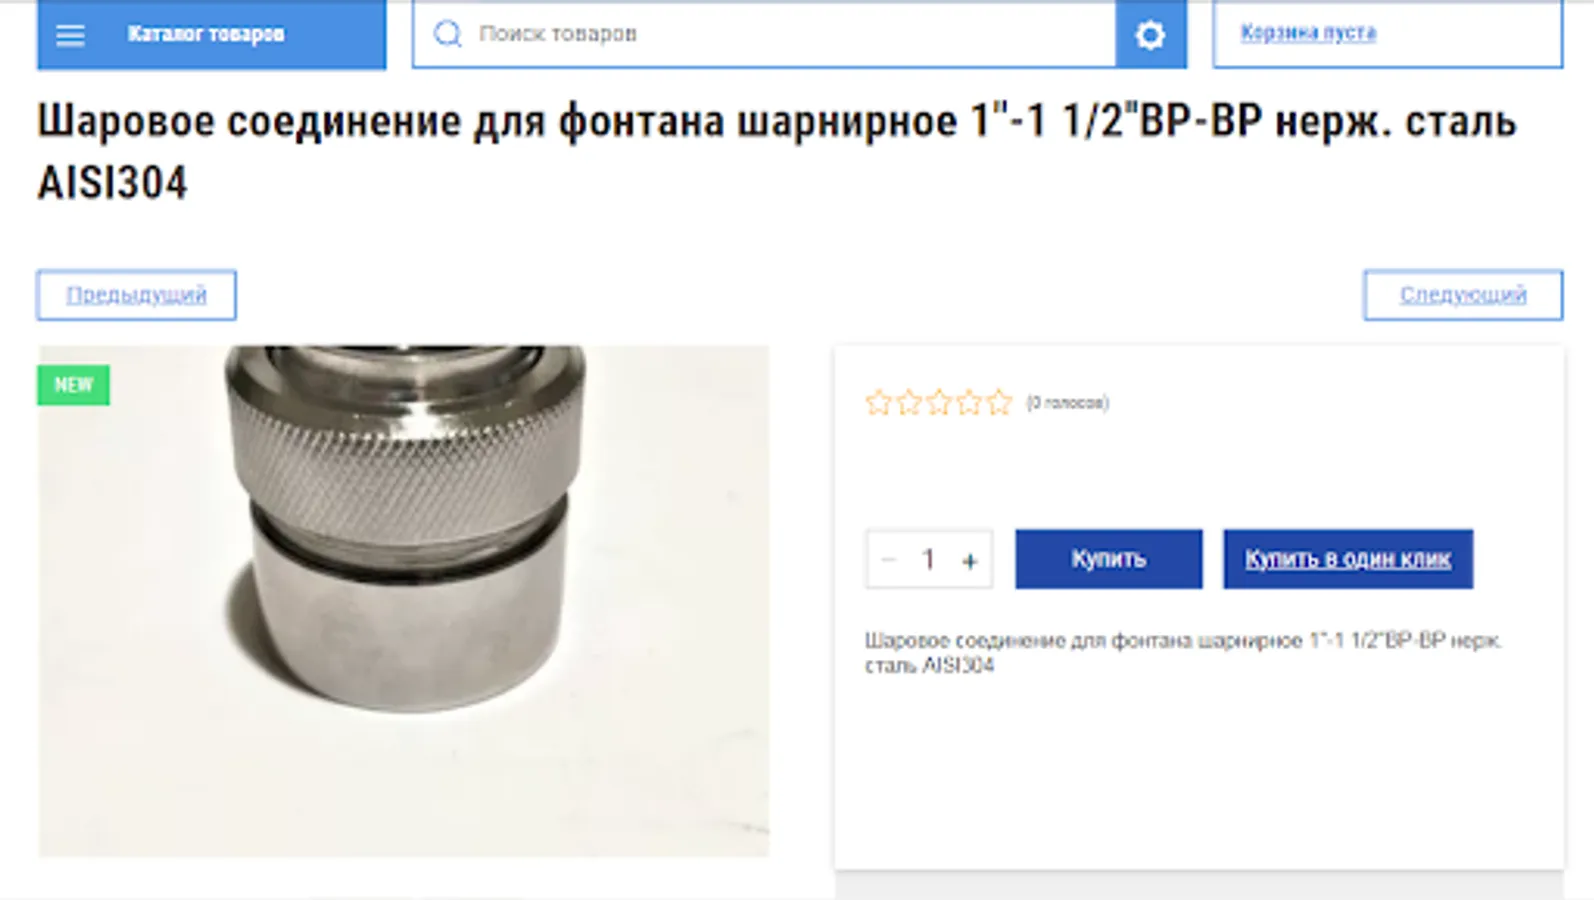Increase quantity with plus button
This screenshot has height=900, width=1594.
click(969, 560)
